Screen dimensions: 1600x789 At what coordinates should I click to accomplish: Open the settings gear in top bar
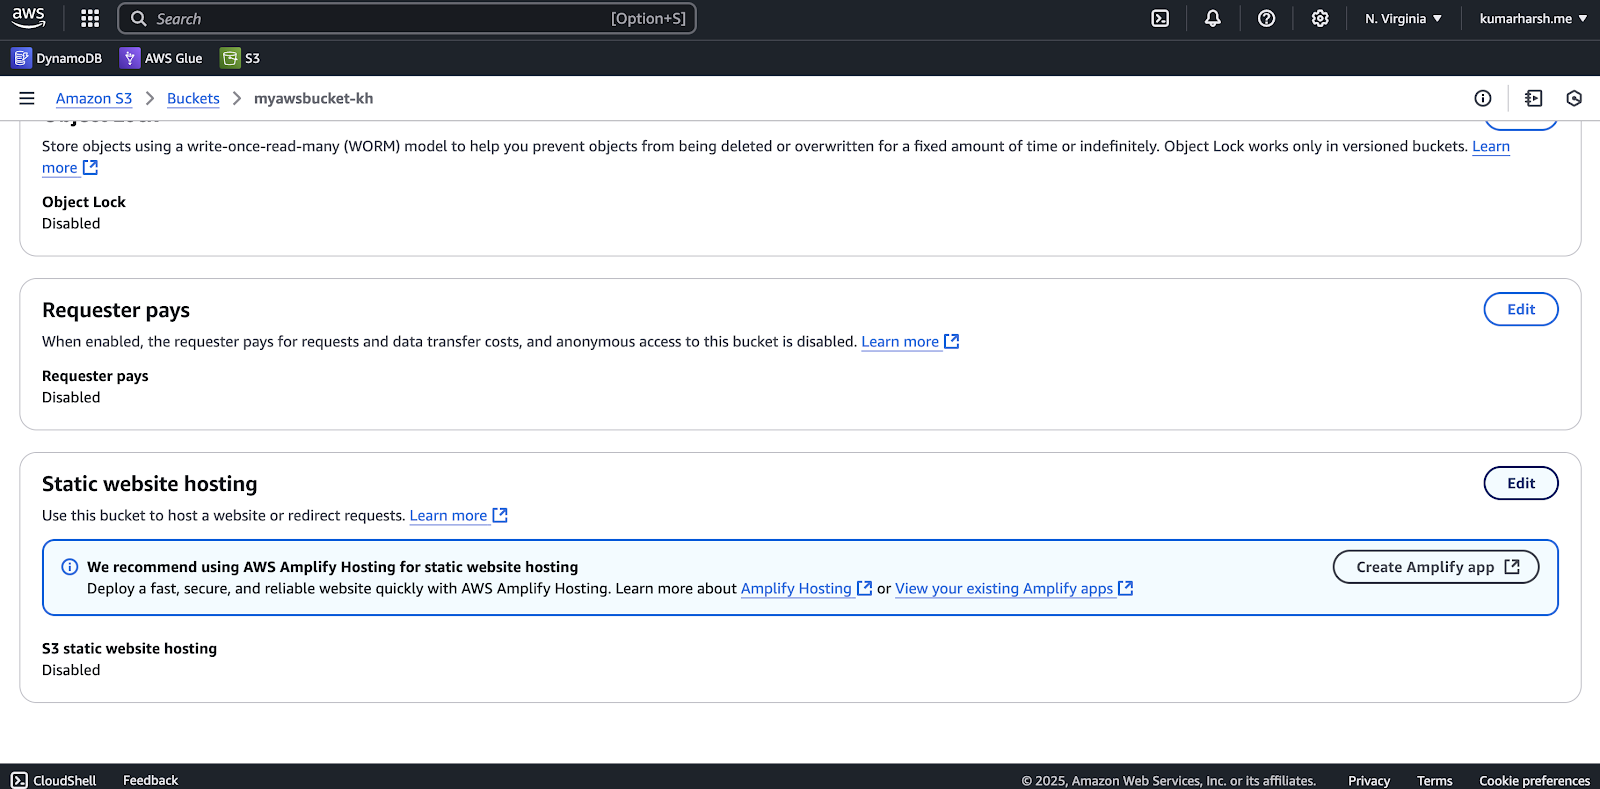click(x=1320, y=18)
